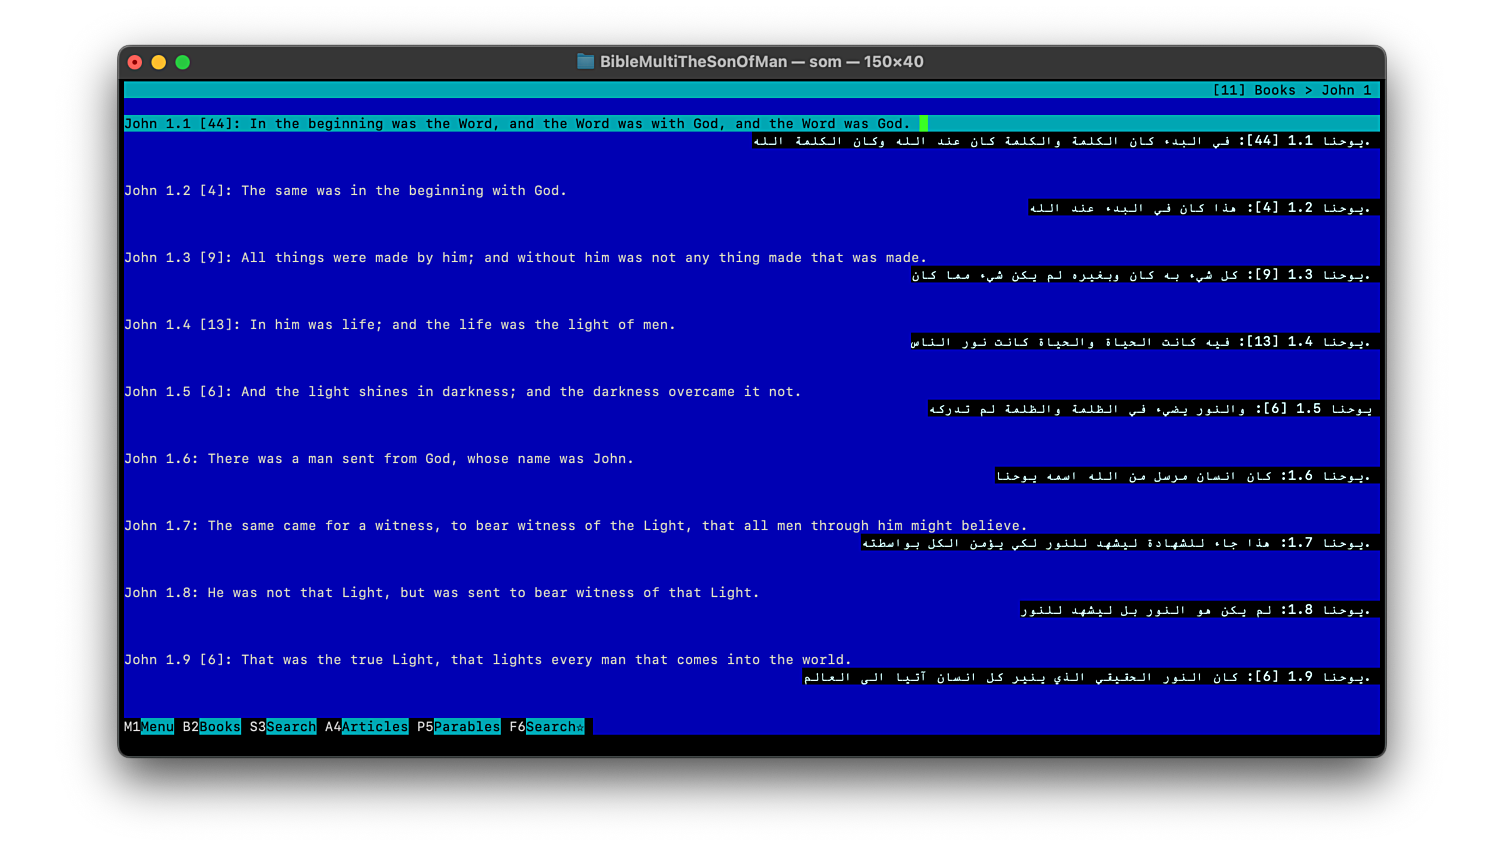Viewport: 1504px width, 846px height.
Task: Click the [11] counter in the header bar
Action: point(1229,90)
